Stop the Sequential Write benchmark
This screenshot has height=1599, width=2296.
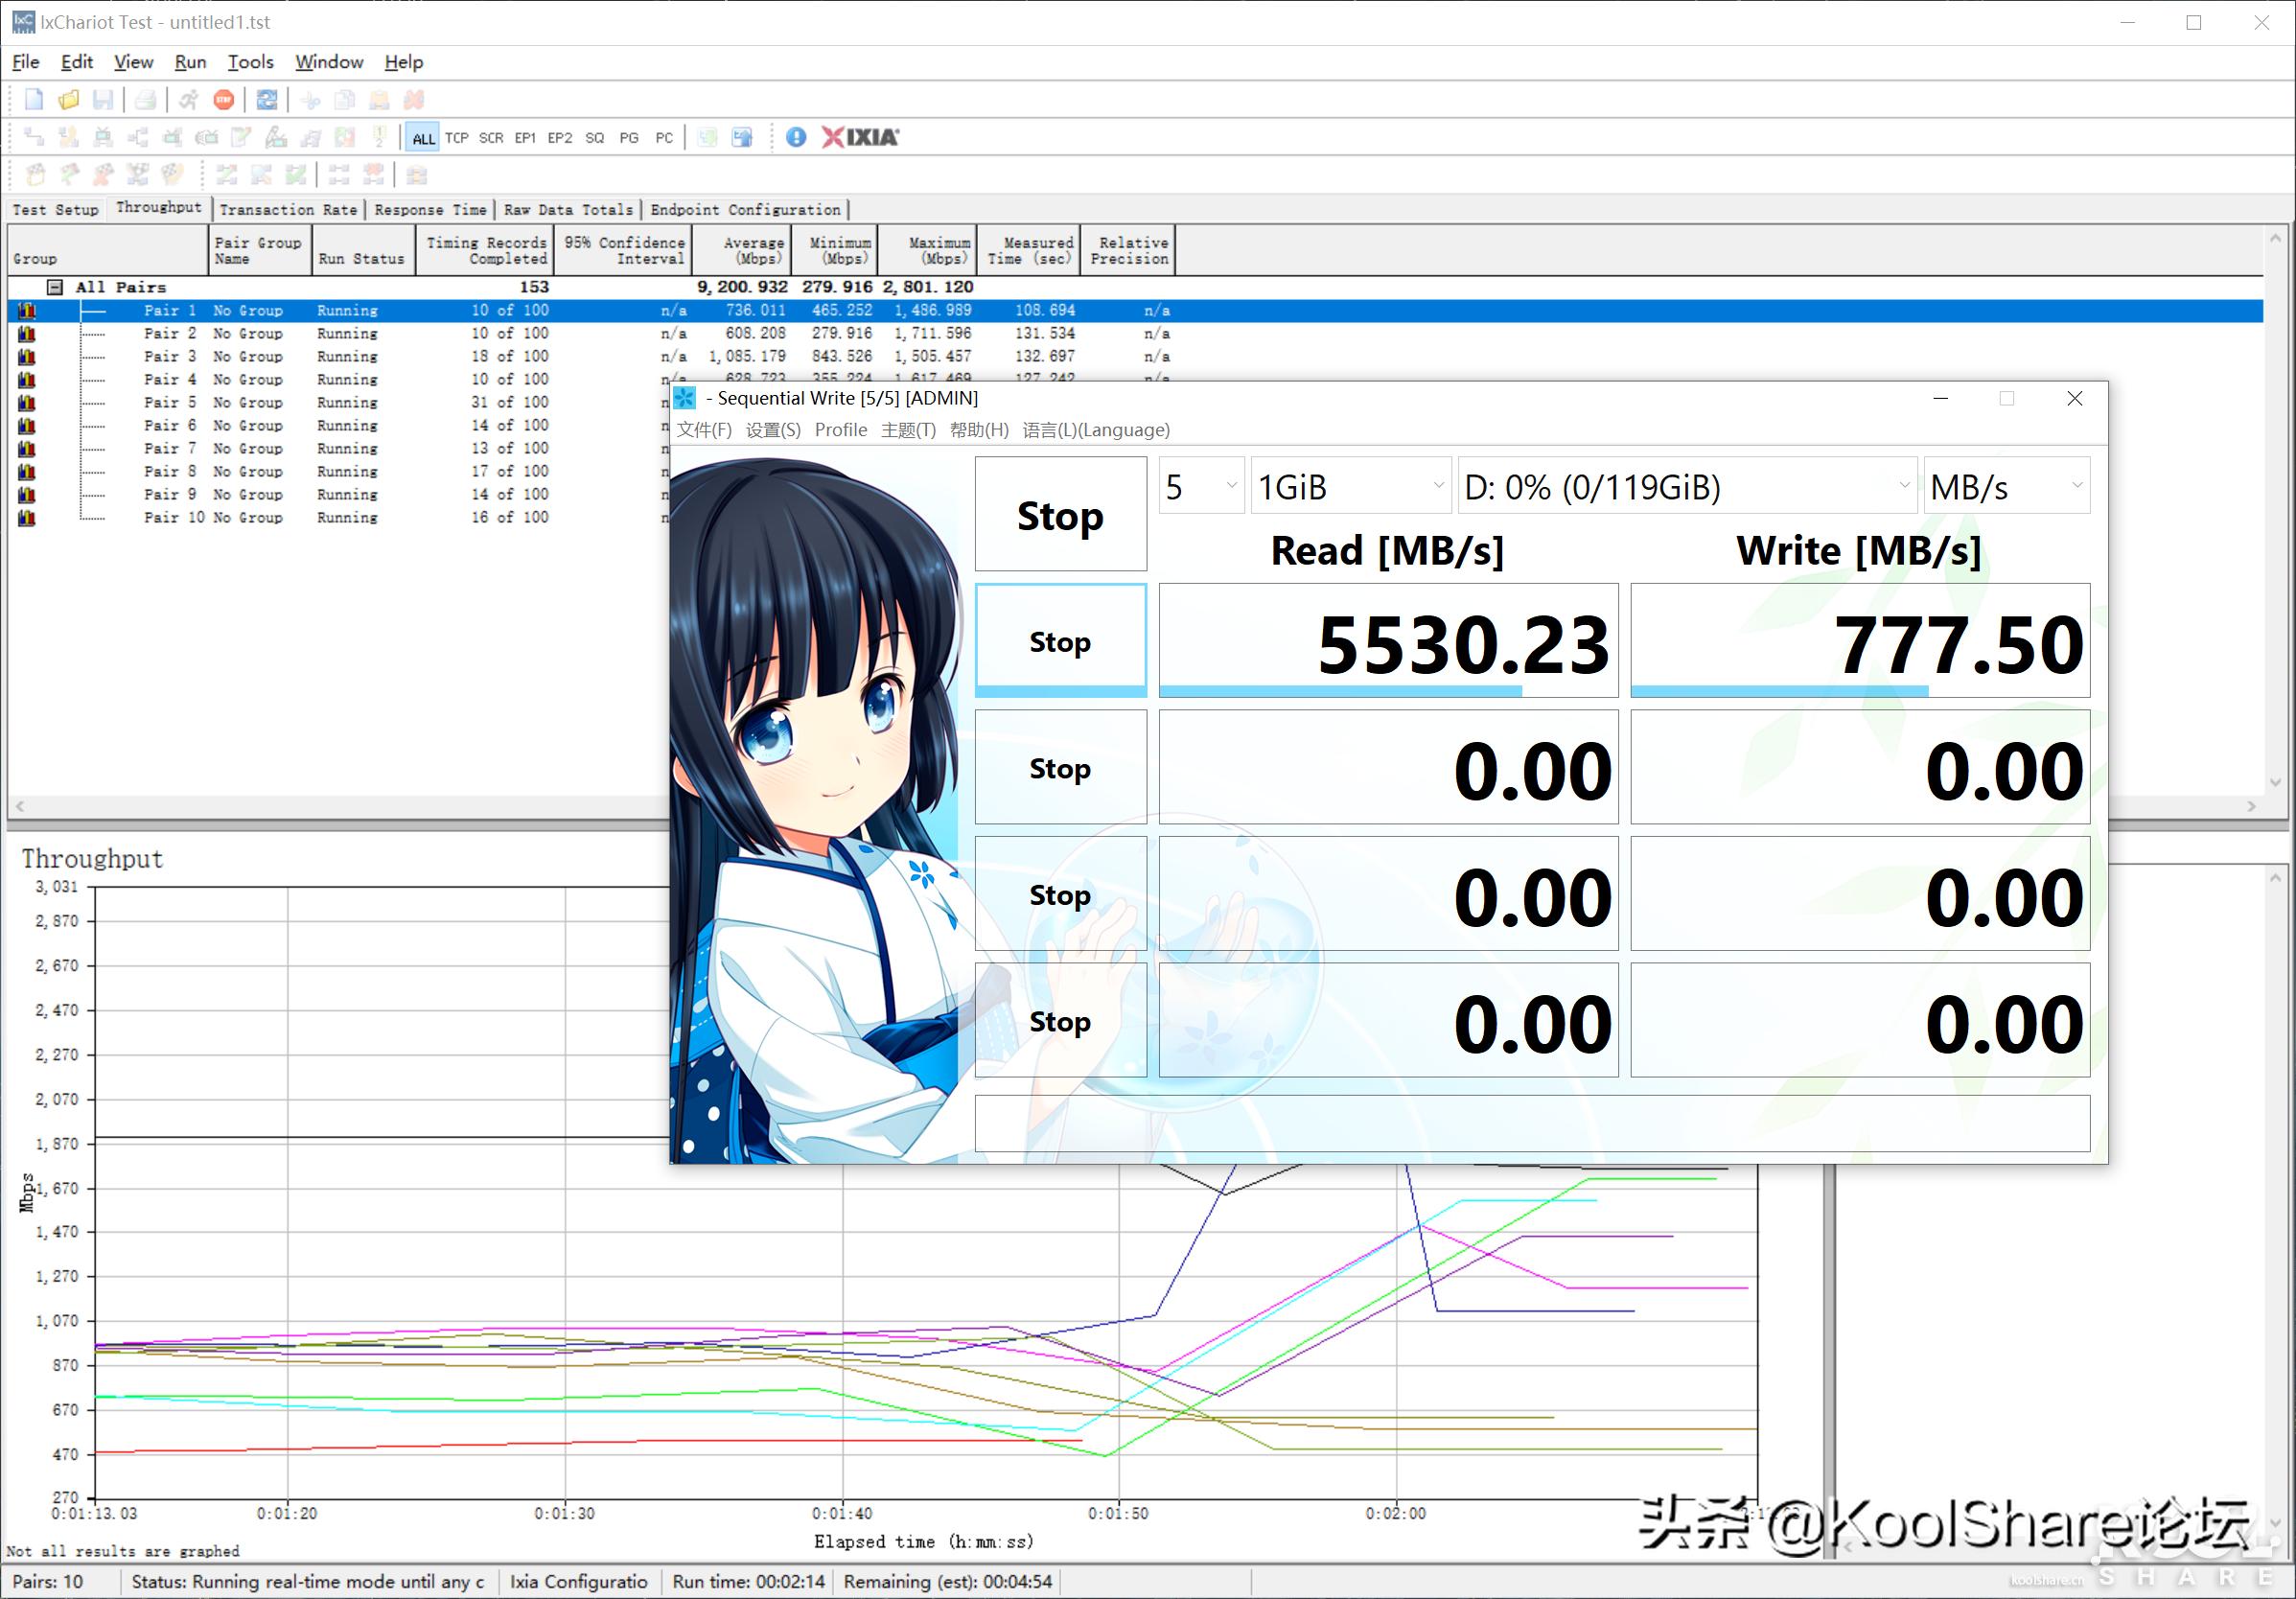pyautogui.click(x=1060, y=515)
